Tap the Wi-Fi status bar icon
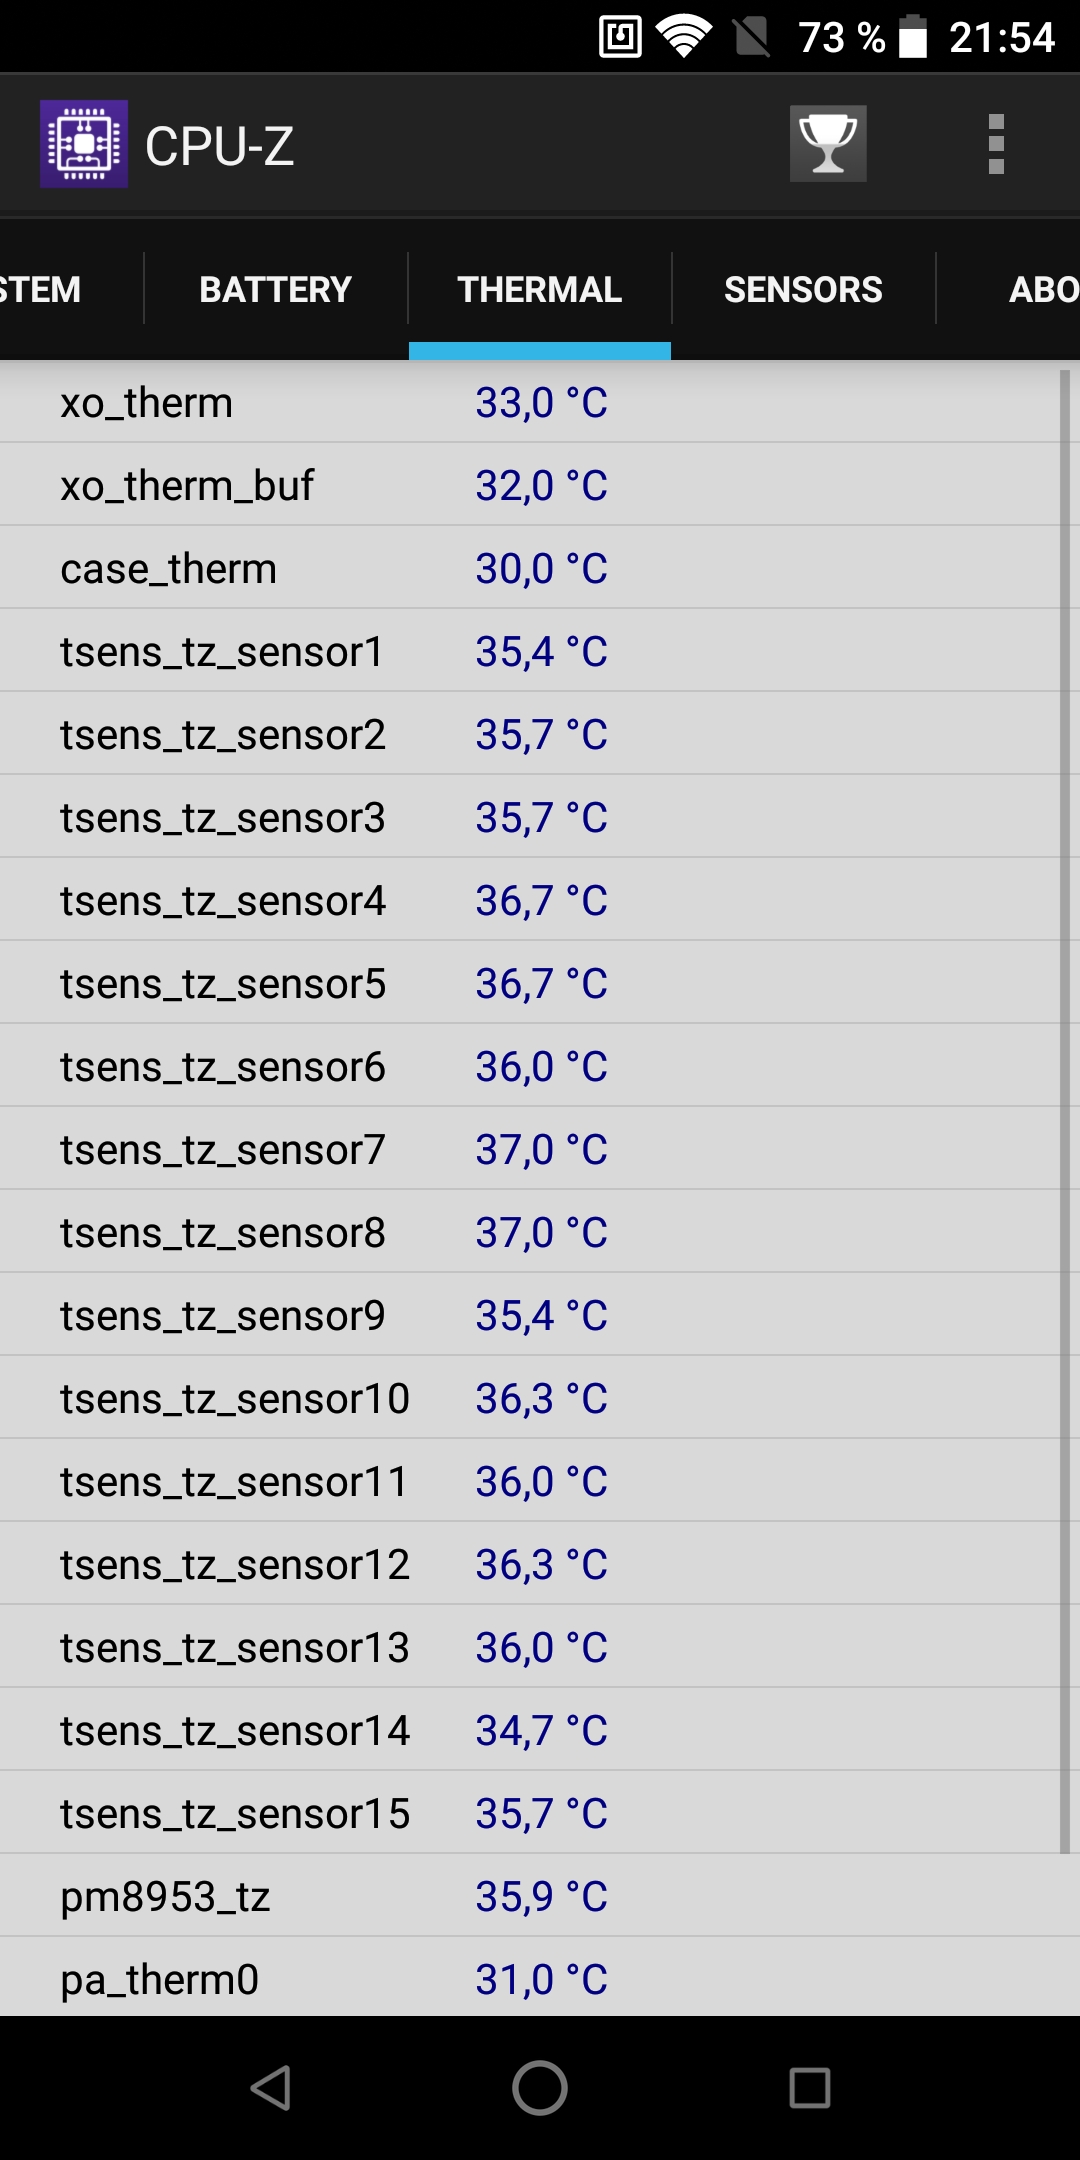Screen dimensions: 1080x2160 [684, 37]
